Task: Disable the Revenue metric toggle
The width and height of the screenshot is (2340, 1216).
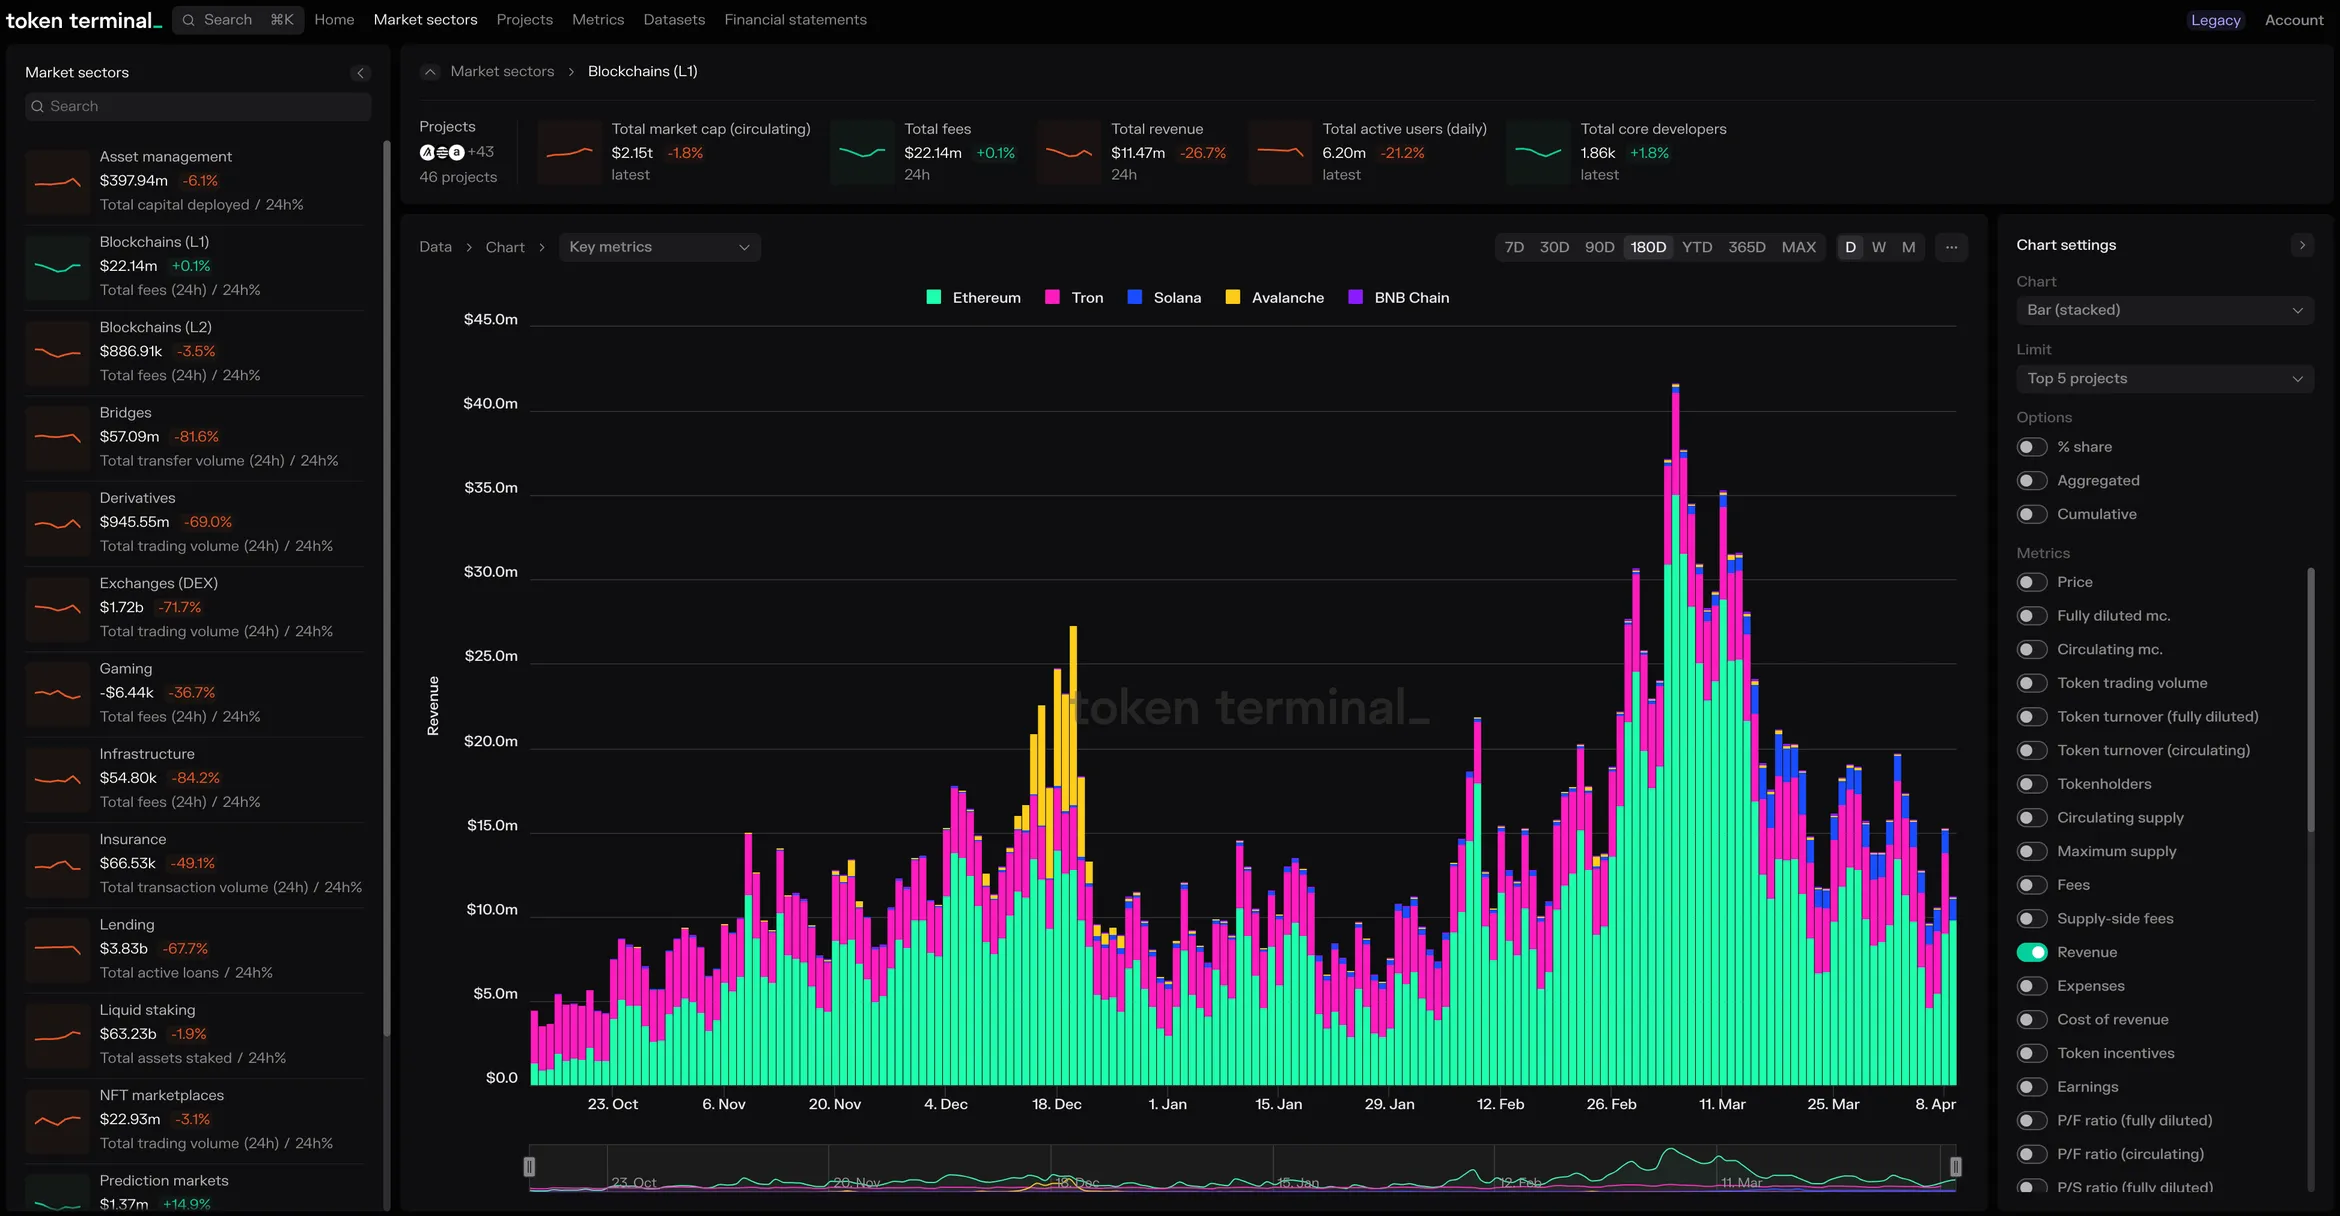Action: pos(2031,952)
